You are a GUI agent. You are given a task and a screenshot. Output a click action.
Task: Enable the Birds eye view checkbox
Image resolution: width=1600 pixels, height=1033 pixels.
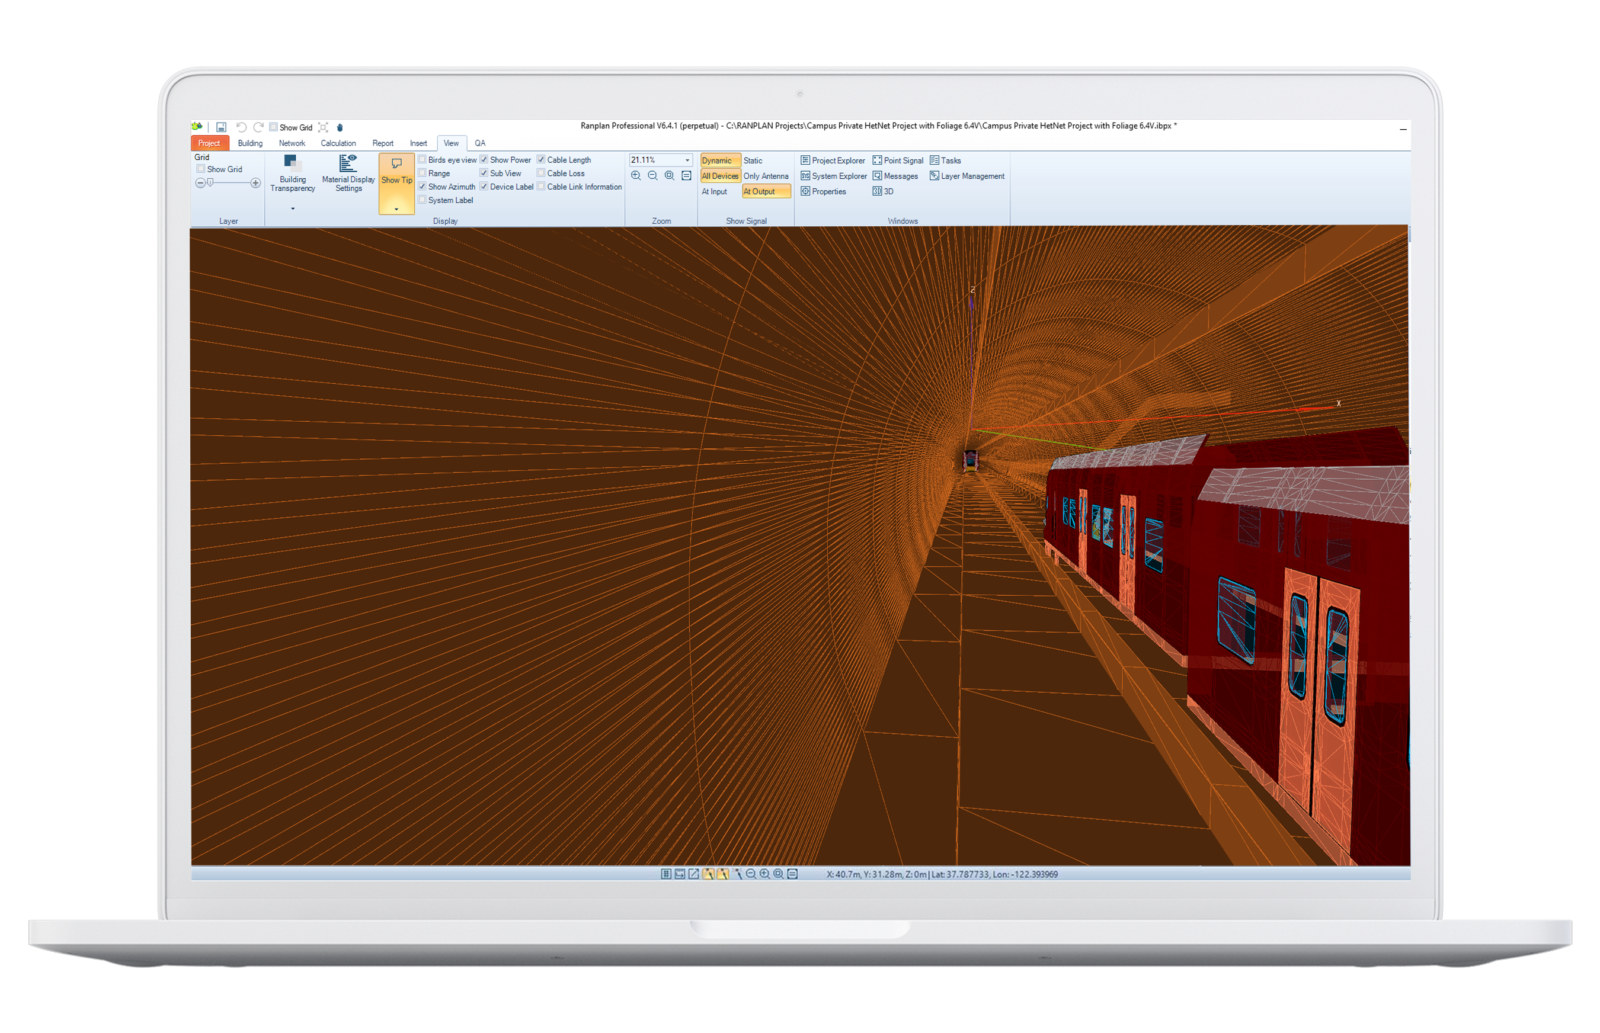click(x=423, y=160)
